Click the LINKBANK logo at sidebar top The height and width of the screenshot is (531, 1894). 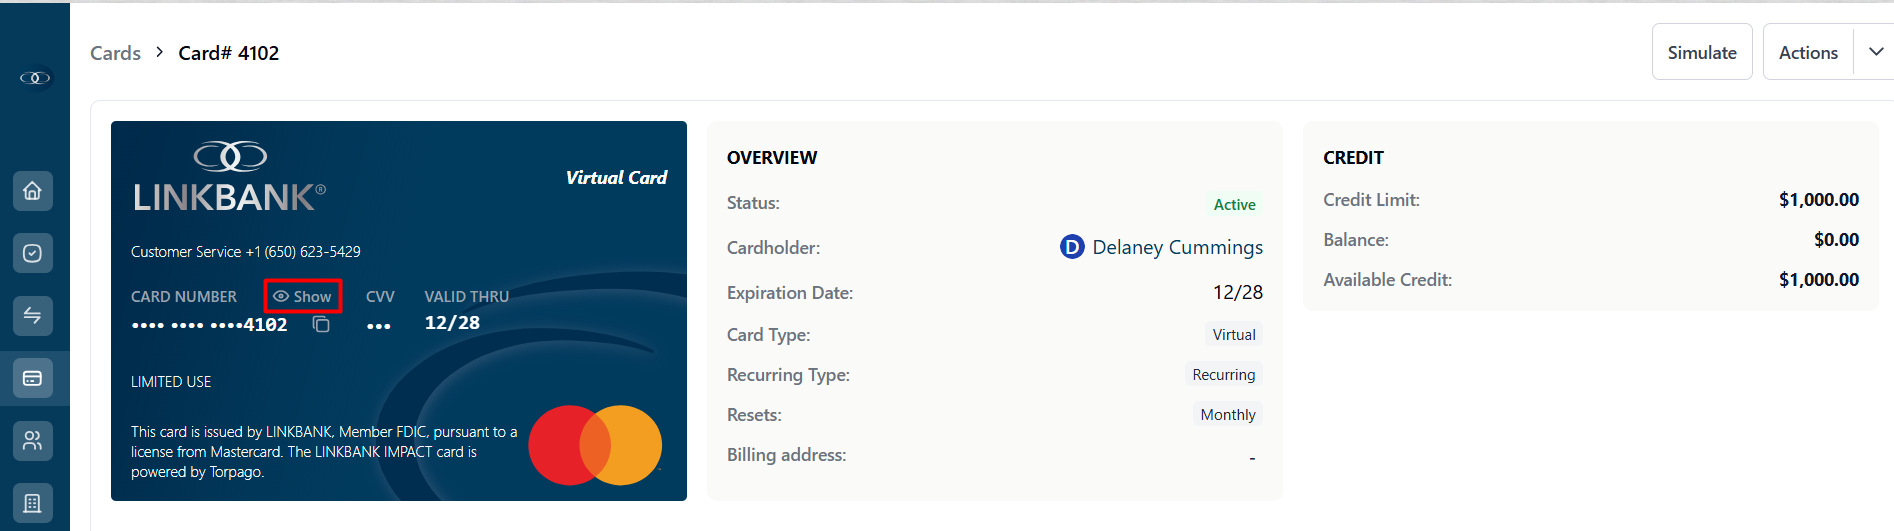click(35, 78)
